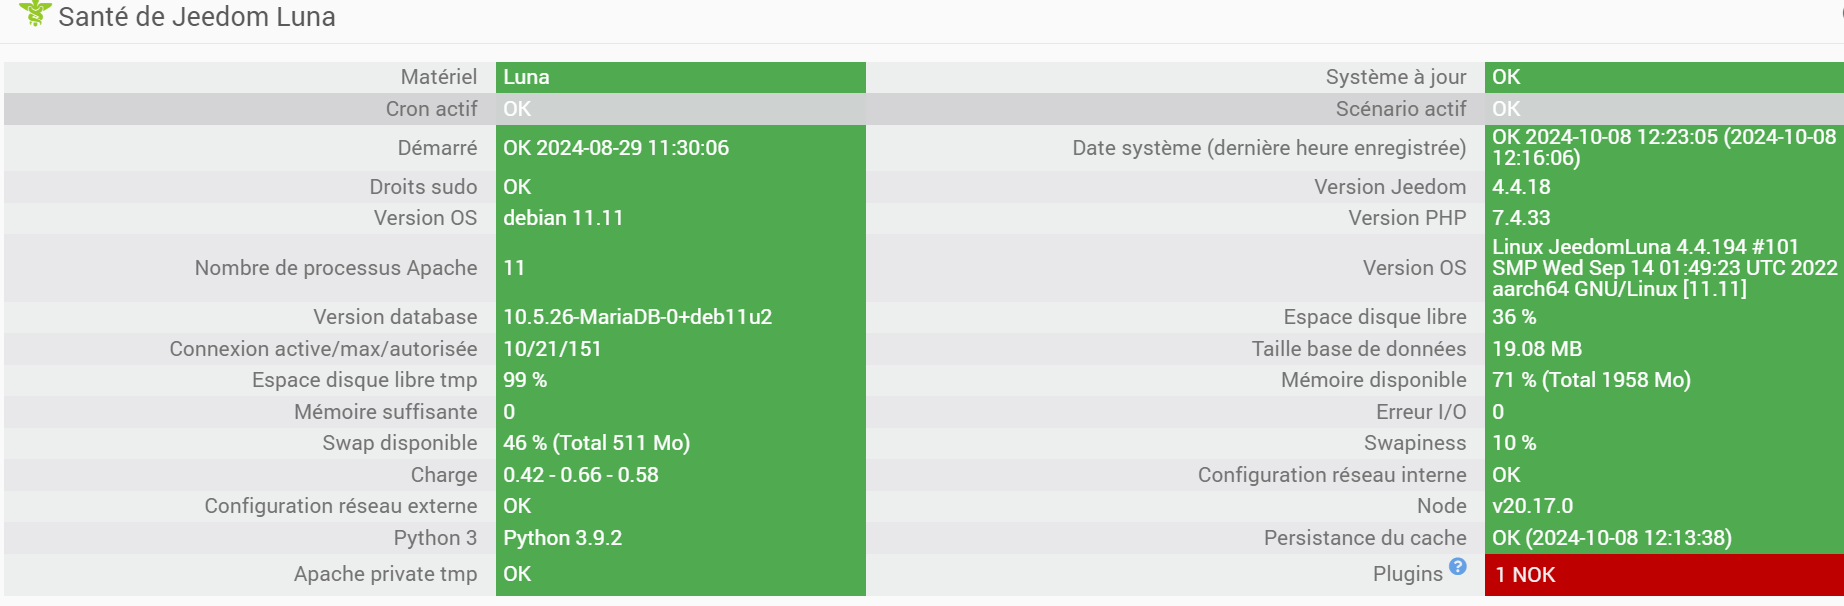This screenshot has height=606, width=1844.
Task: Select the Jeedom version '4.4.18'
Action: click(x=1521, y=187)
